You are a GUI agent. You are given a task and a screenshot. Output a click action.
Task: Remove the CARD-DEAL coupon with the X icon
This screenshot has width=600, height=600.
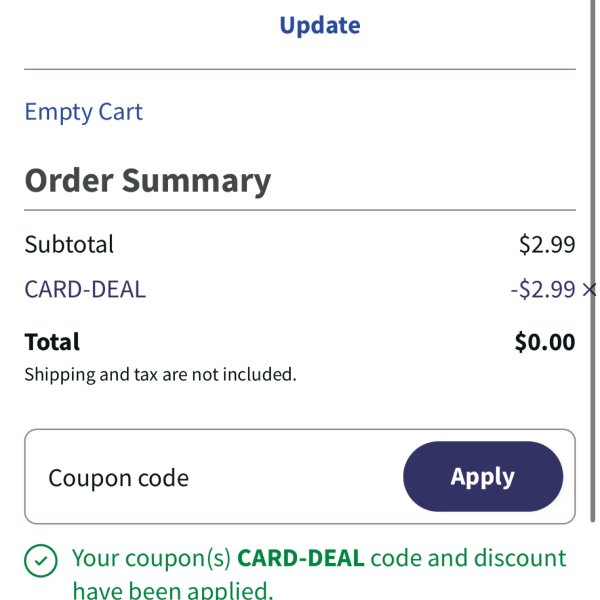(x=590, y=290)
